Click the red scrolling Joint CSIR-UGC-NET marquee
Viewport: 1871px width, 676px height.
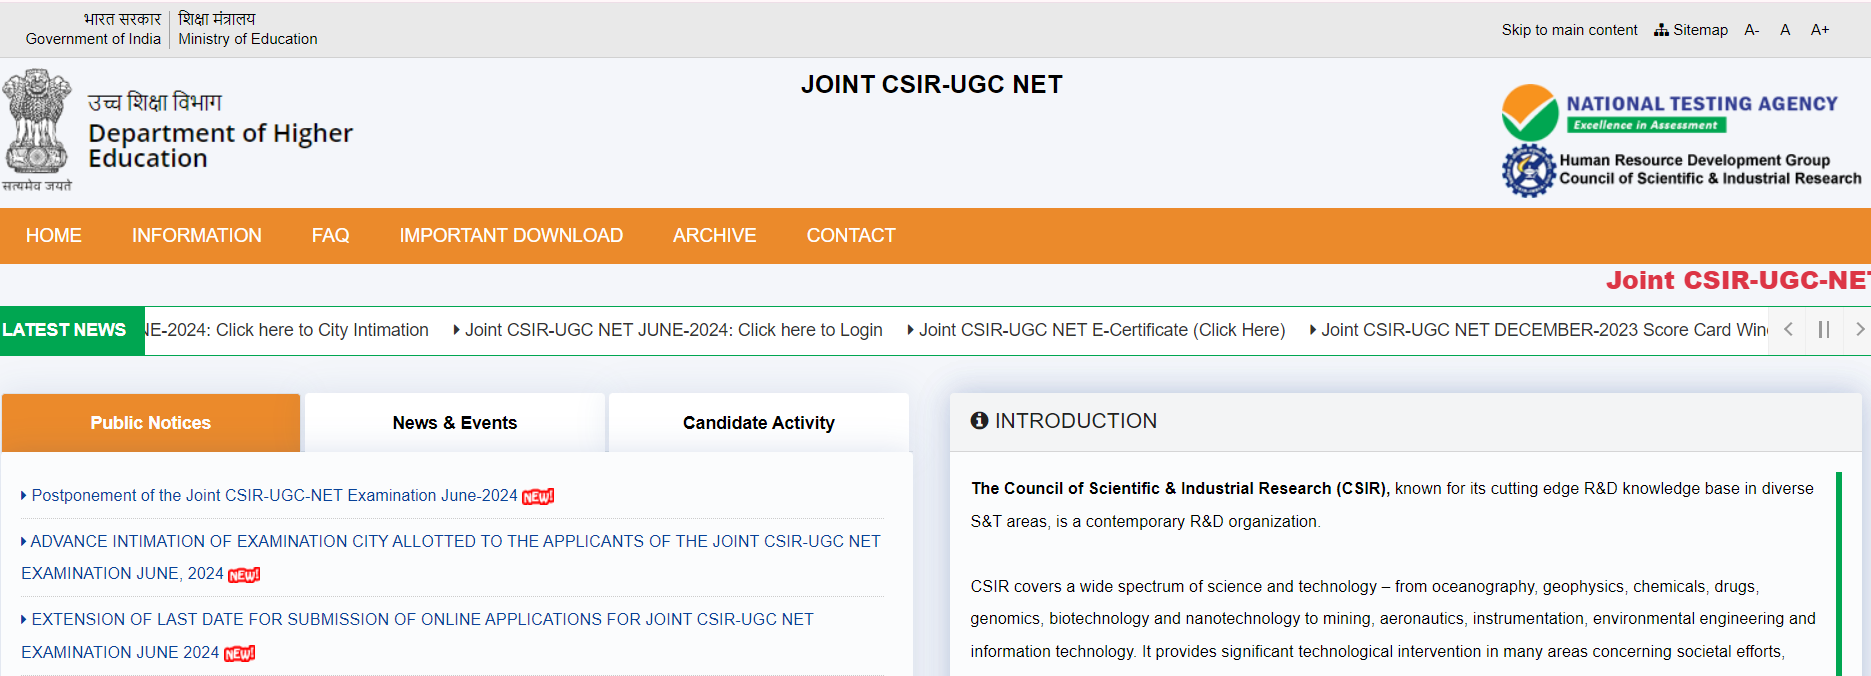click(x=1738, y=280)
